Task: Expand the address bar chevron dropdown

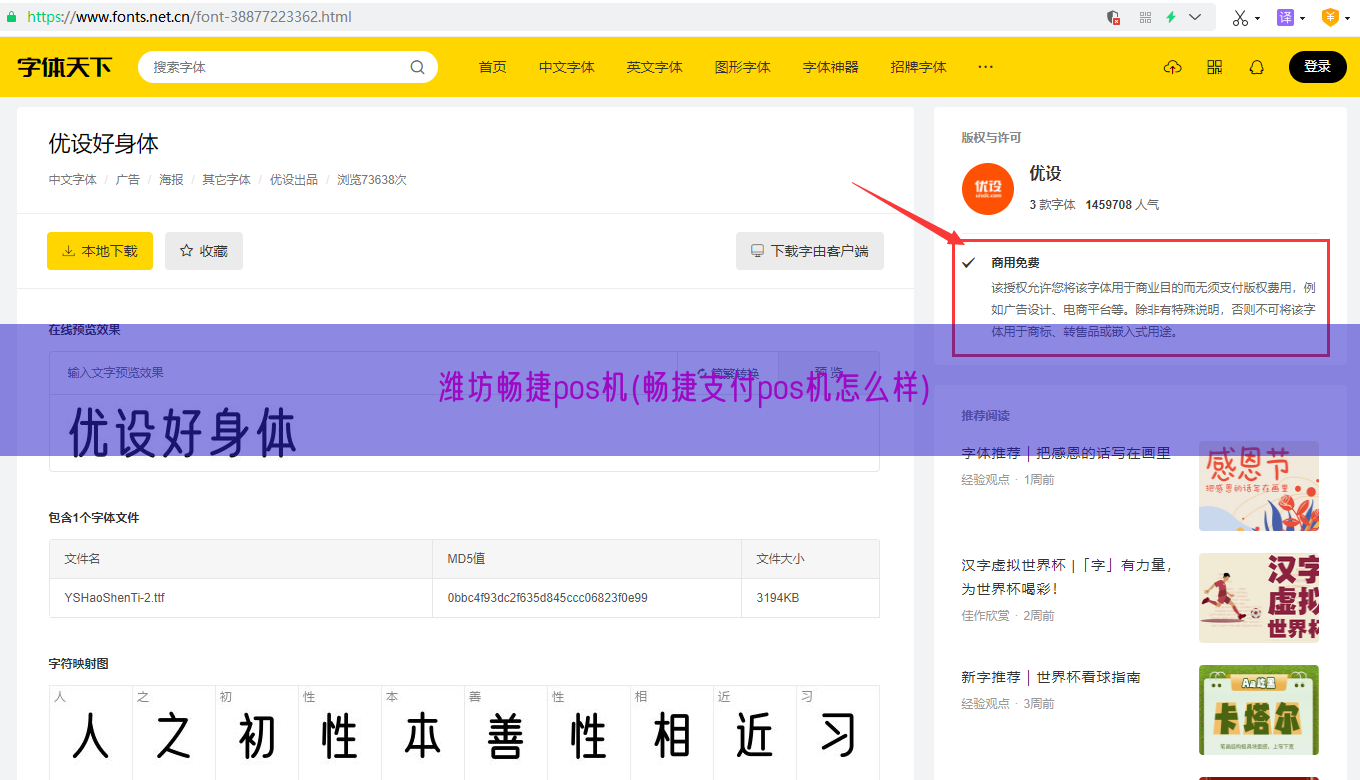Action: (x=1195, y=17)
